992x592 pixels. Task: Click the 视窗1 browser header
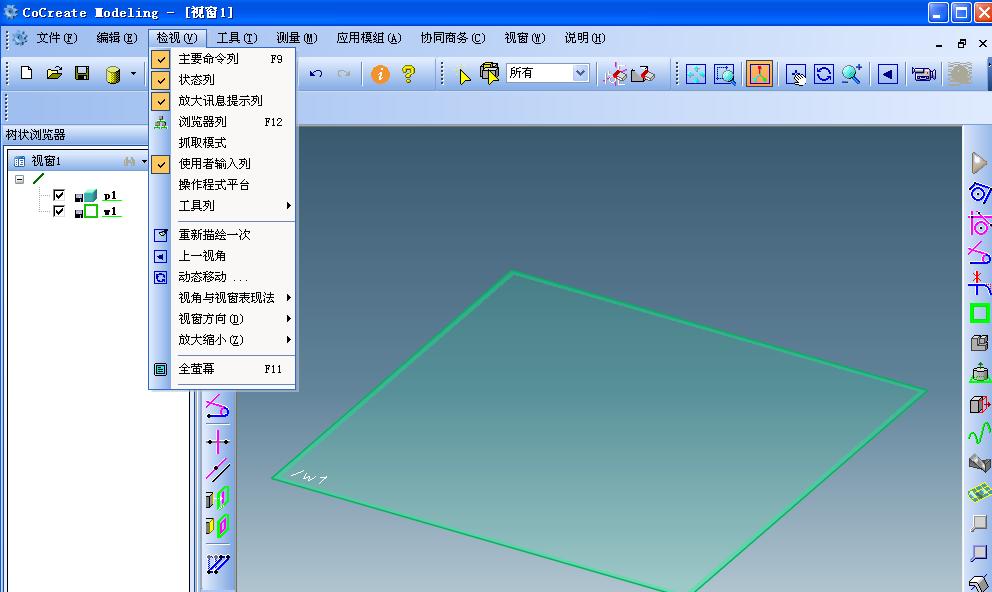click(46, 161)
